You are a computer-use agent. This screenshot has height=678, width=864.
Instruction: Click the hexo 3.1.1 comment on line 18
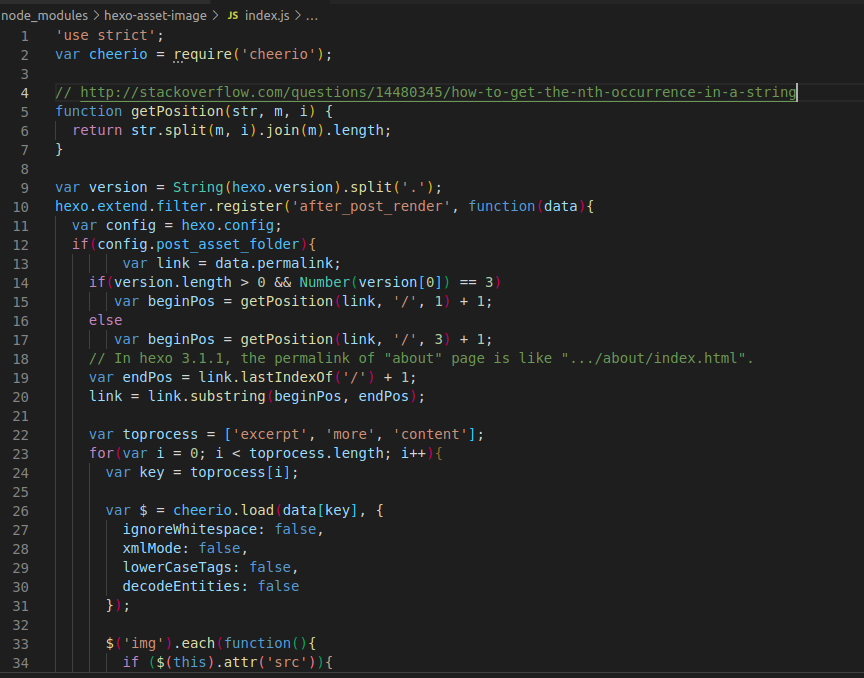point(421,358)
